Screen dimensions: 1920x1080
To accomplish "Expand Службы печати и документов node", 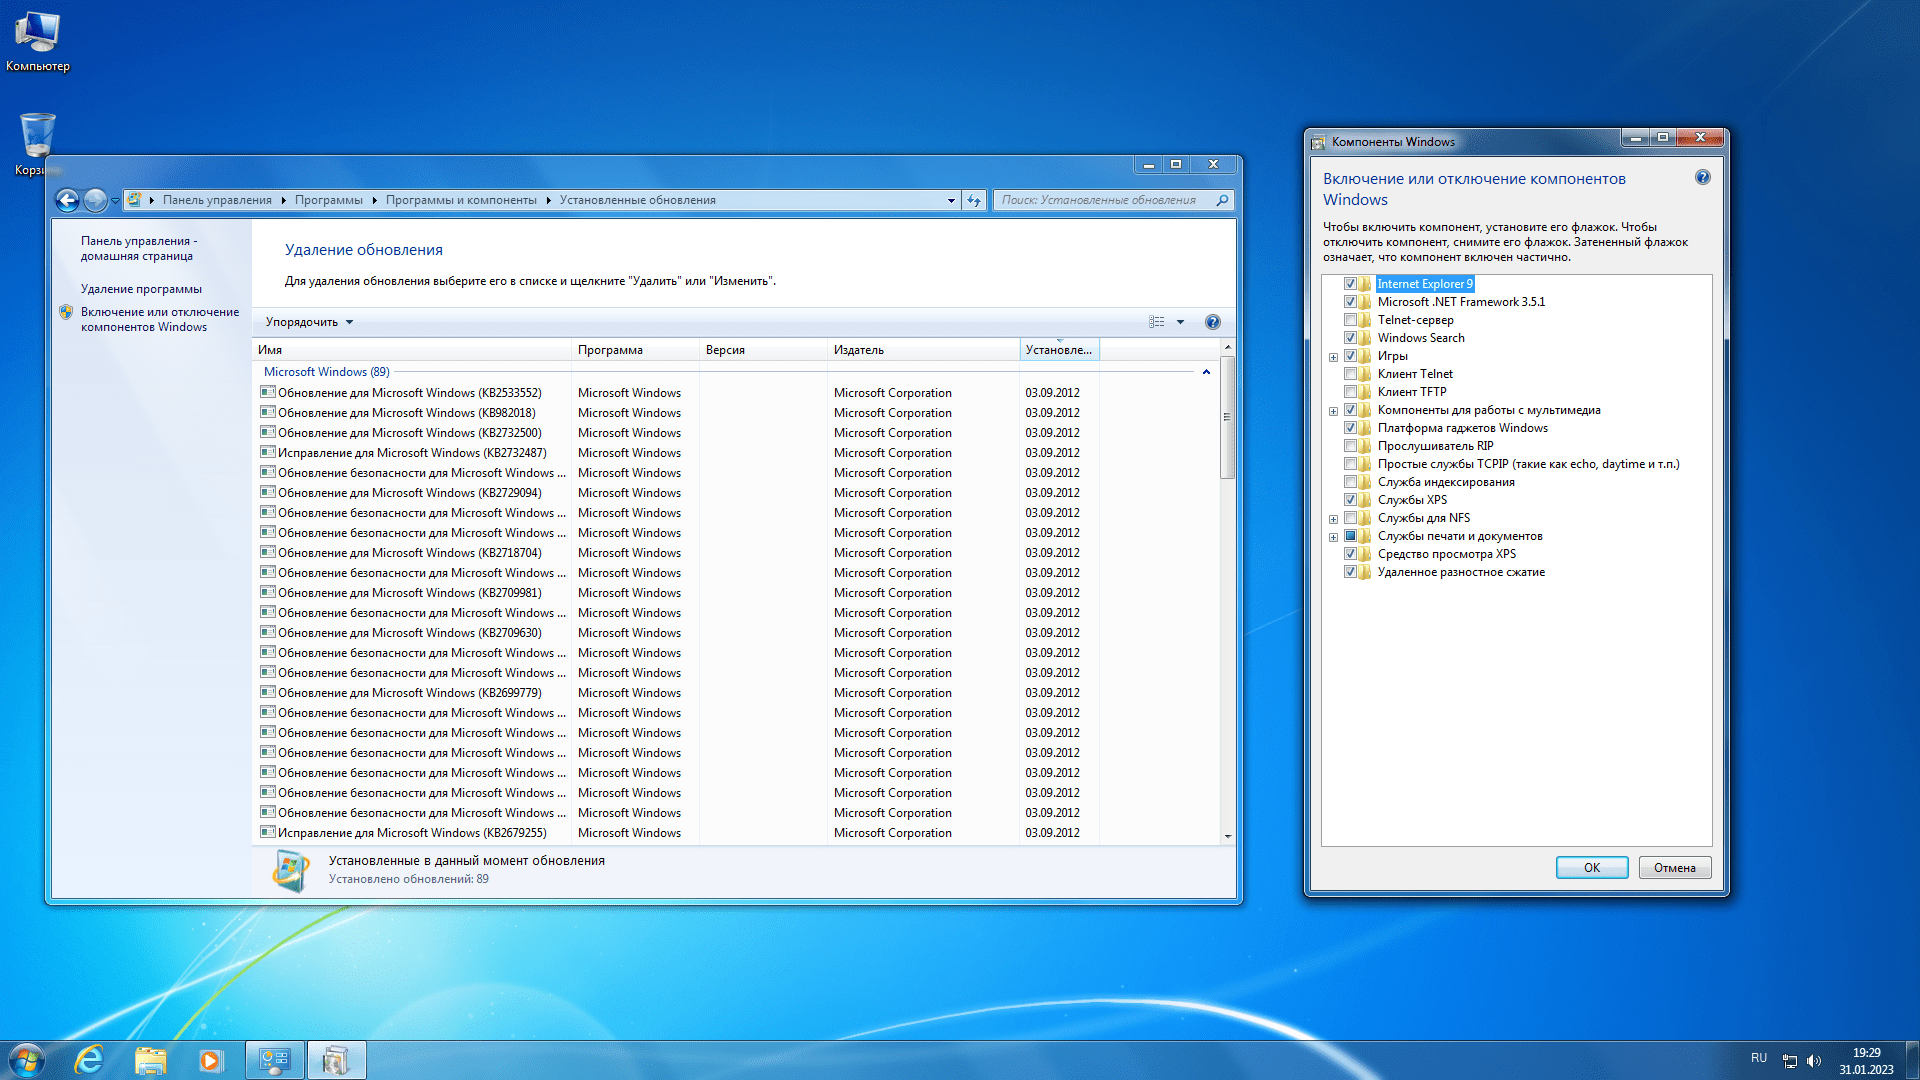I will click(x=1333, y=537).
